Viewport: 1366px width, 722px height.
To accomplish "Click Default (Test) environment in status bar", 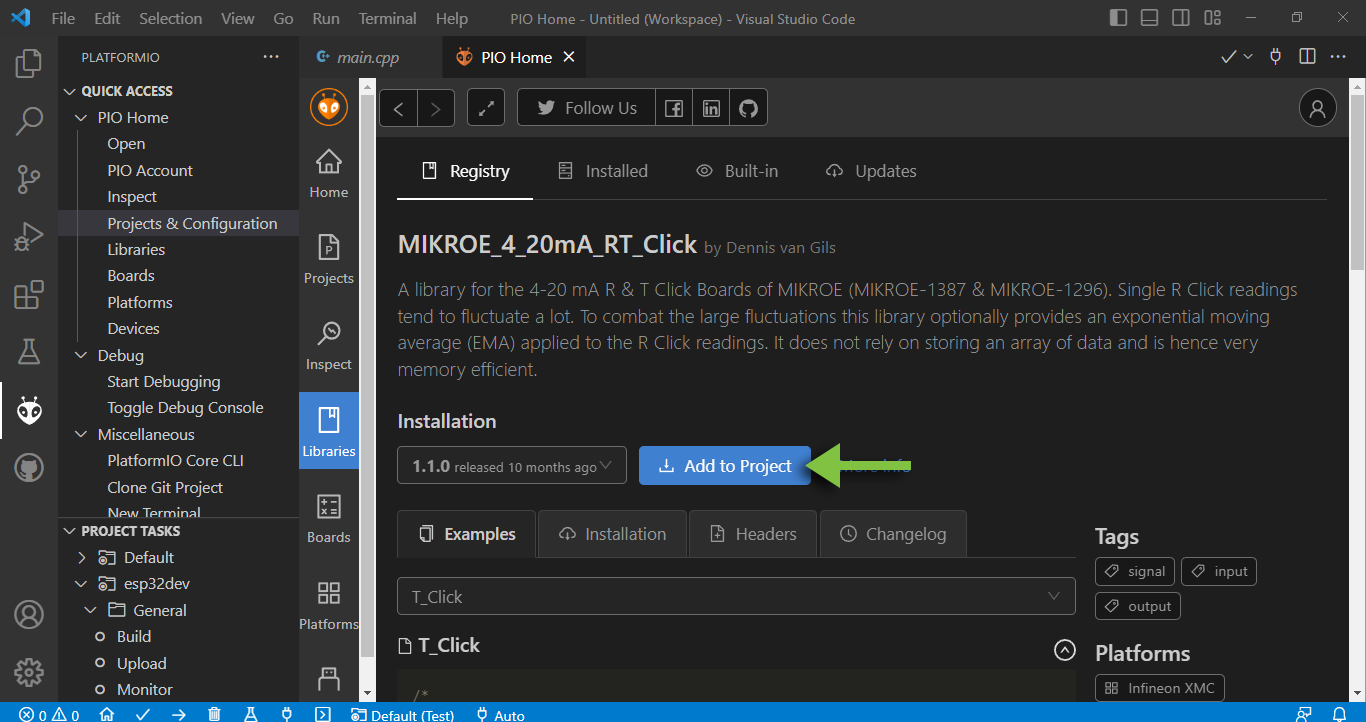I will (402, 714).
